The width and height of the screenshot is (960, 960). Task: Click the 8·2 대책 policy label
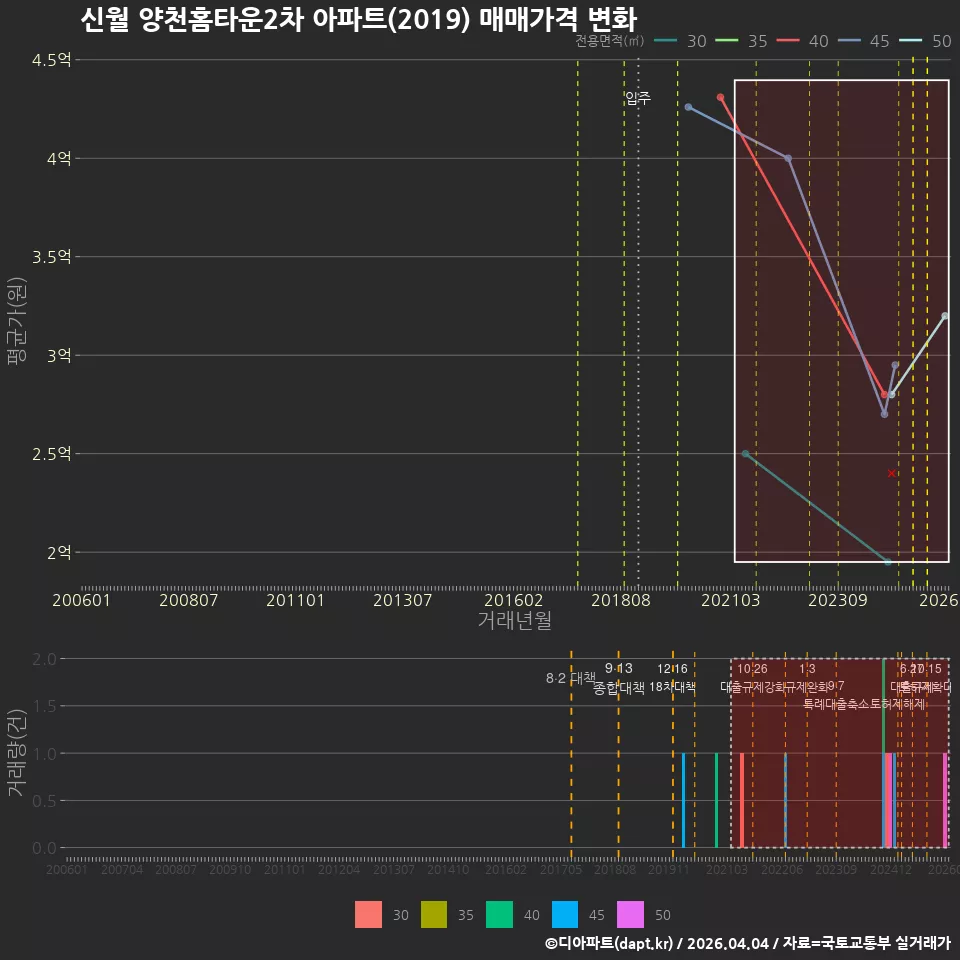(571, 678)
